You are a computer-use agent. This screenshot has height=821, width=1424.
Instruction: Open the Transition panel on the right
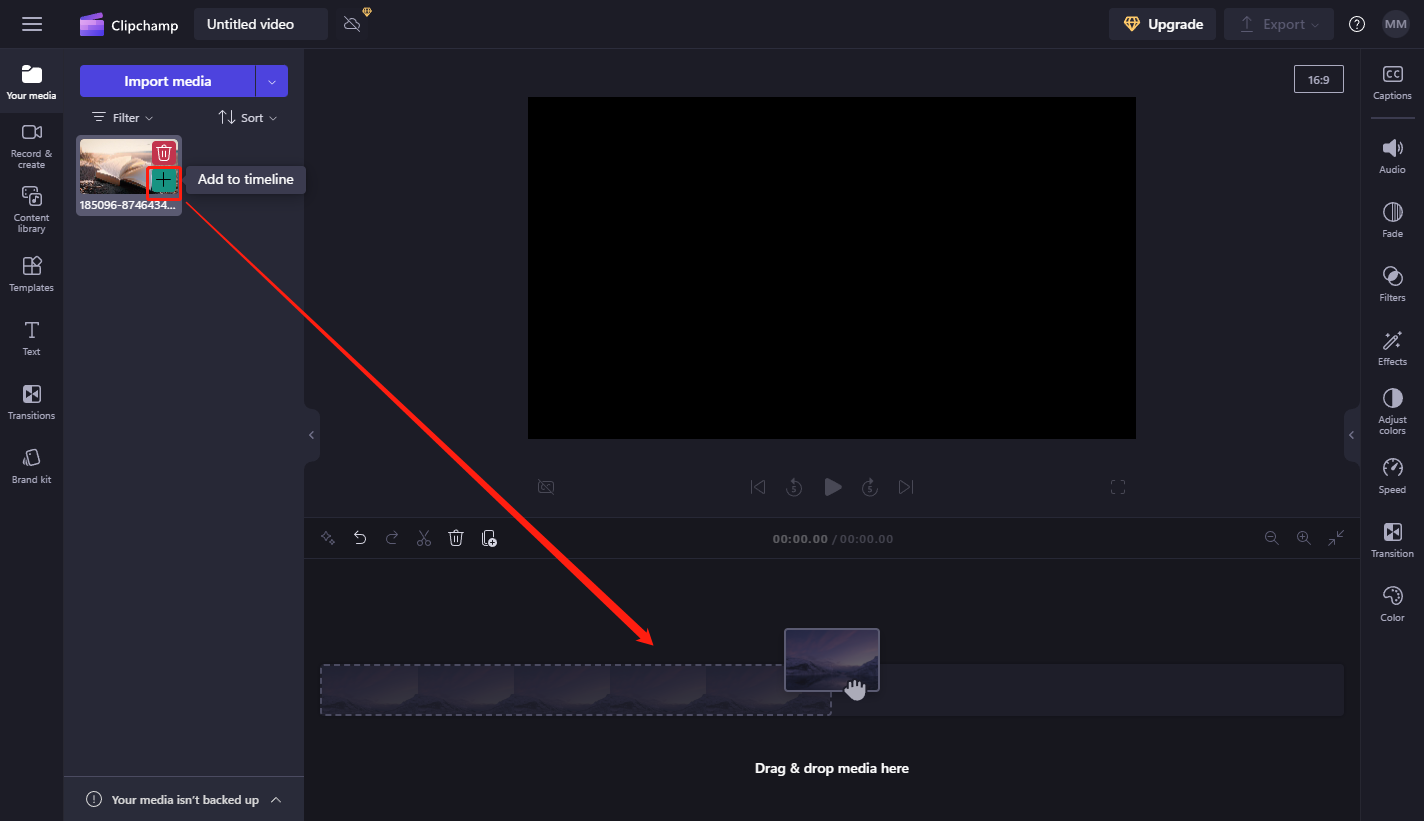(x=1392, y=540)
